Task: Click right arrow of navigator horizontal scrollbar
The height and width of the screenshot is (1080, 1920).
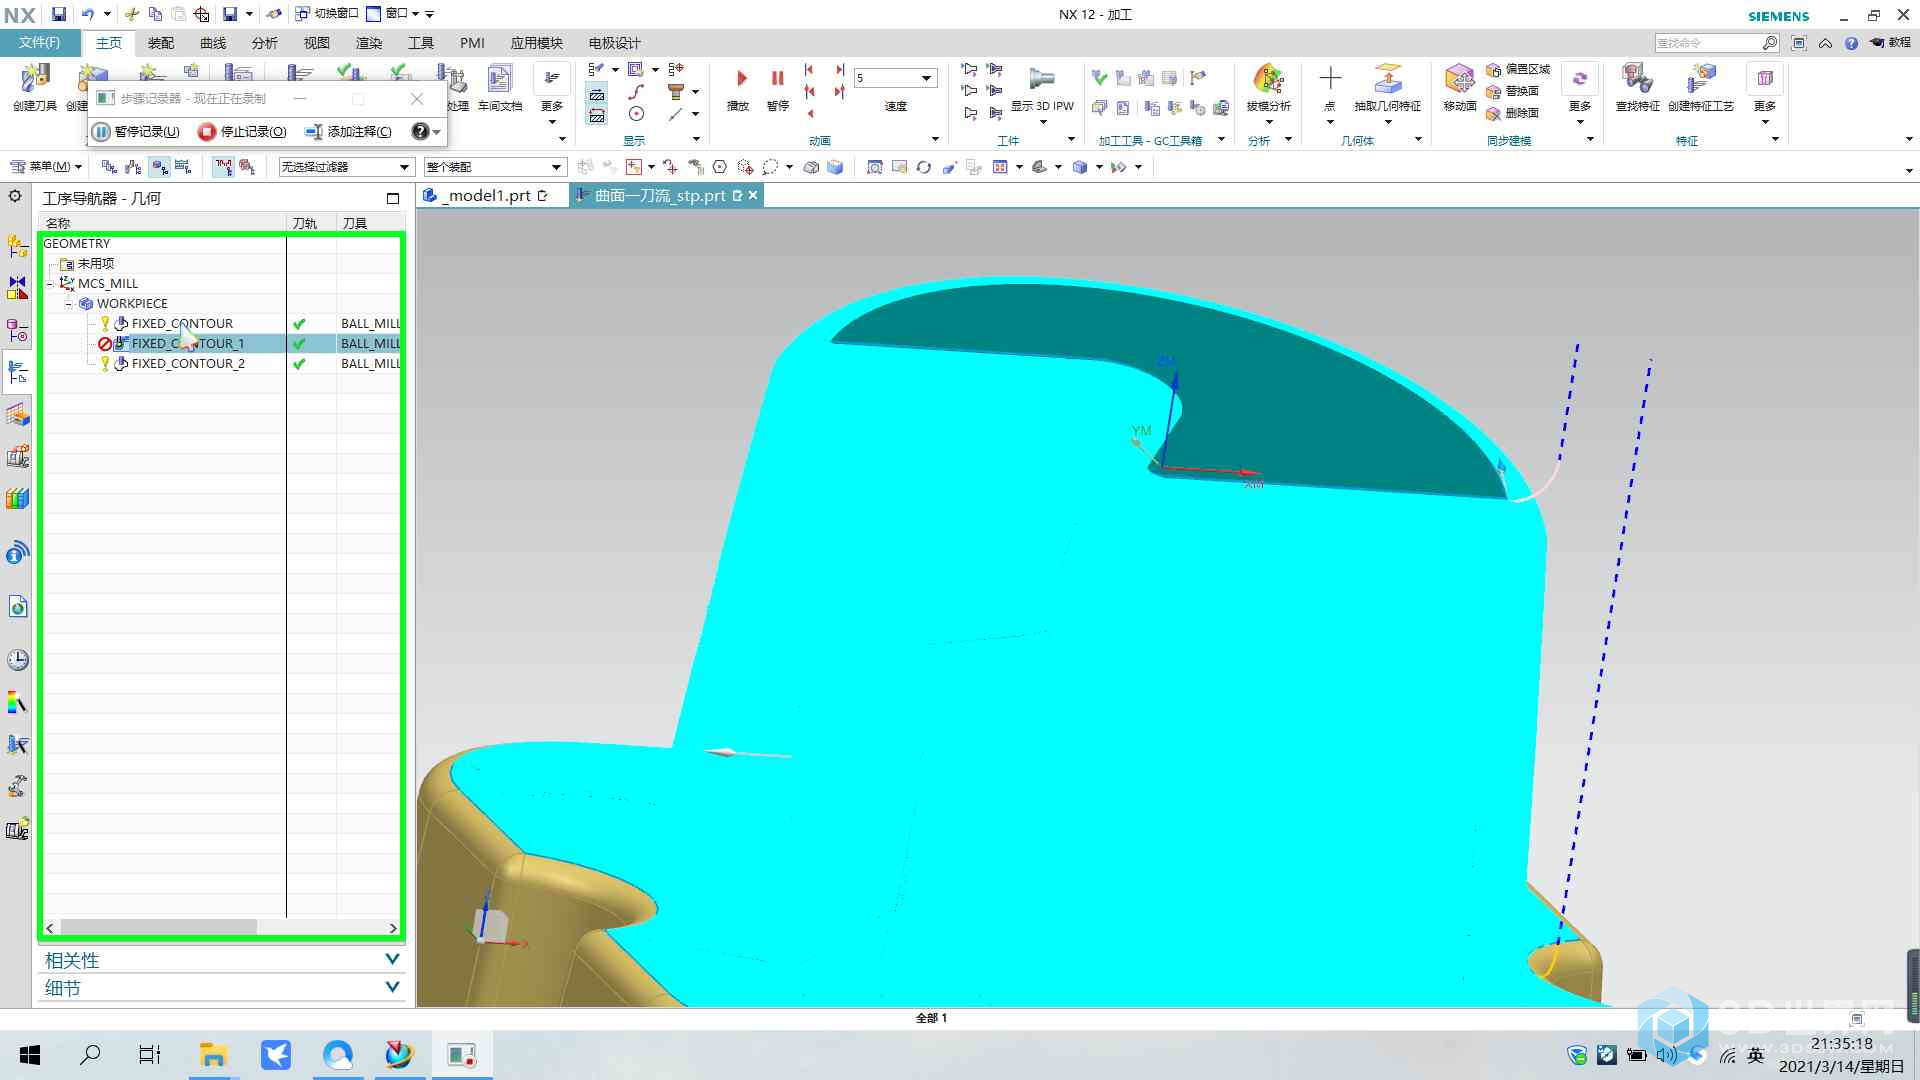Action: coord(393,928)
